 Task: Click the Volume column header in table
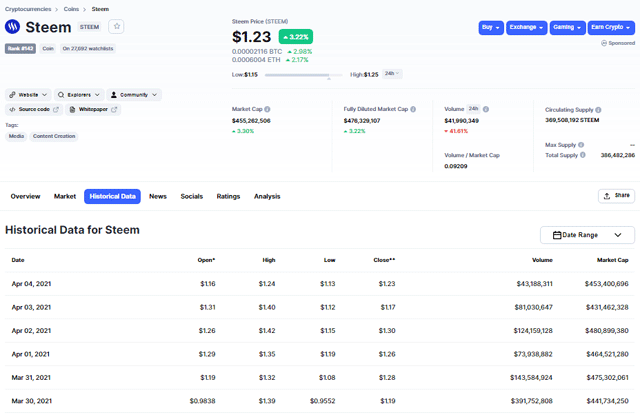[x=542, y=260]
